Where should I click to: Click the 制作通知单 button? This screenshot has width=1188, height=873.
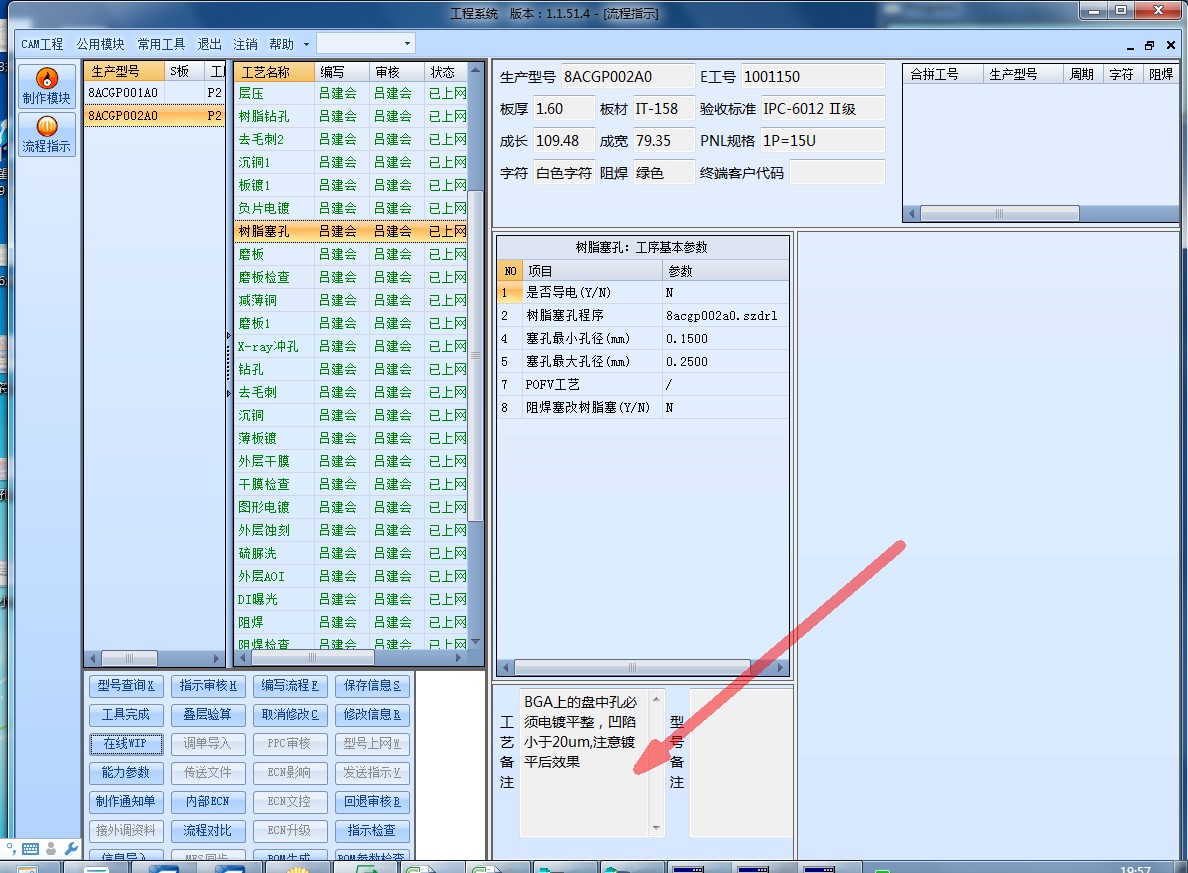pyautogui.click(x=126, y=802)
